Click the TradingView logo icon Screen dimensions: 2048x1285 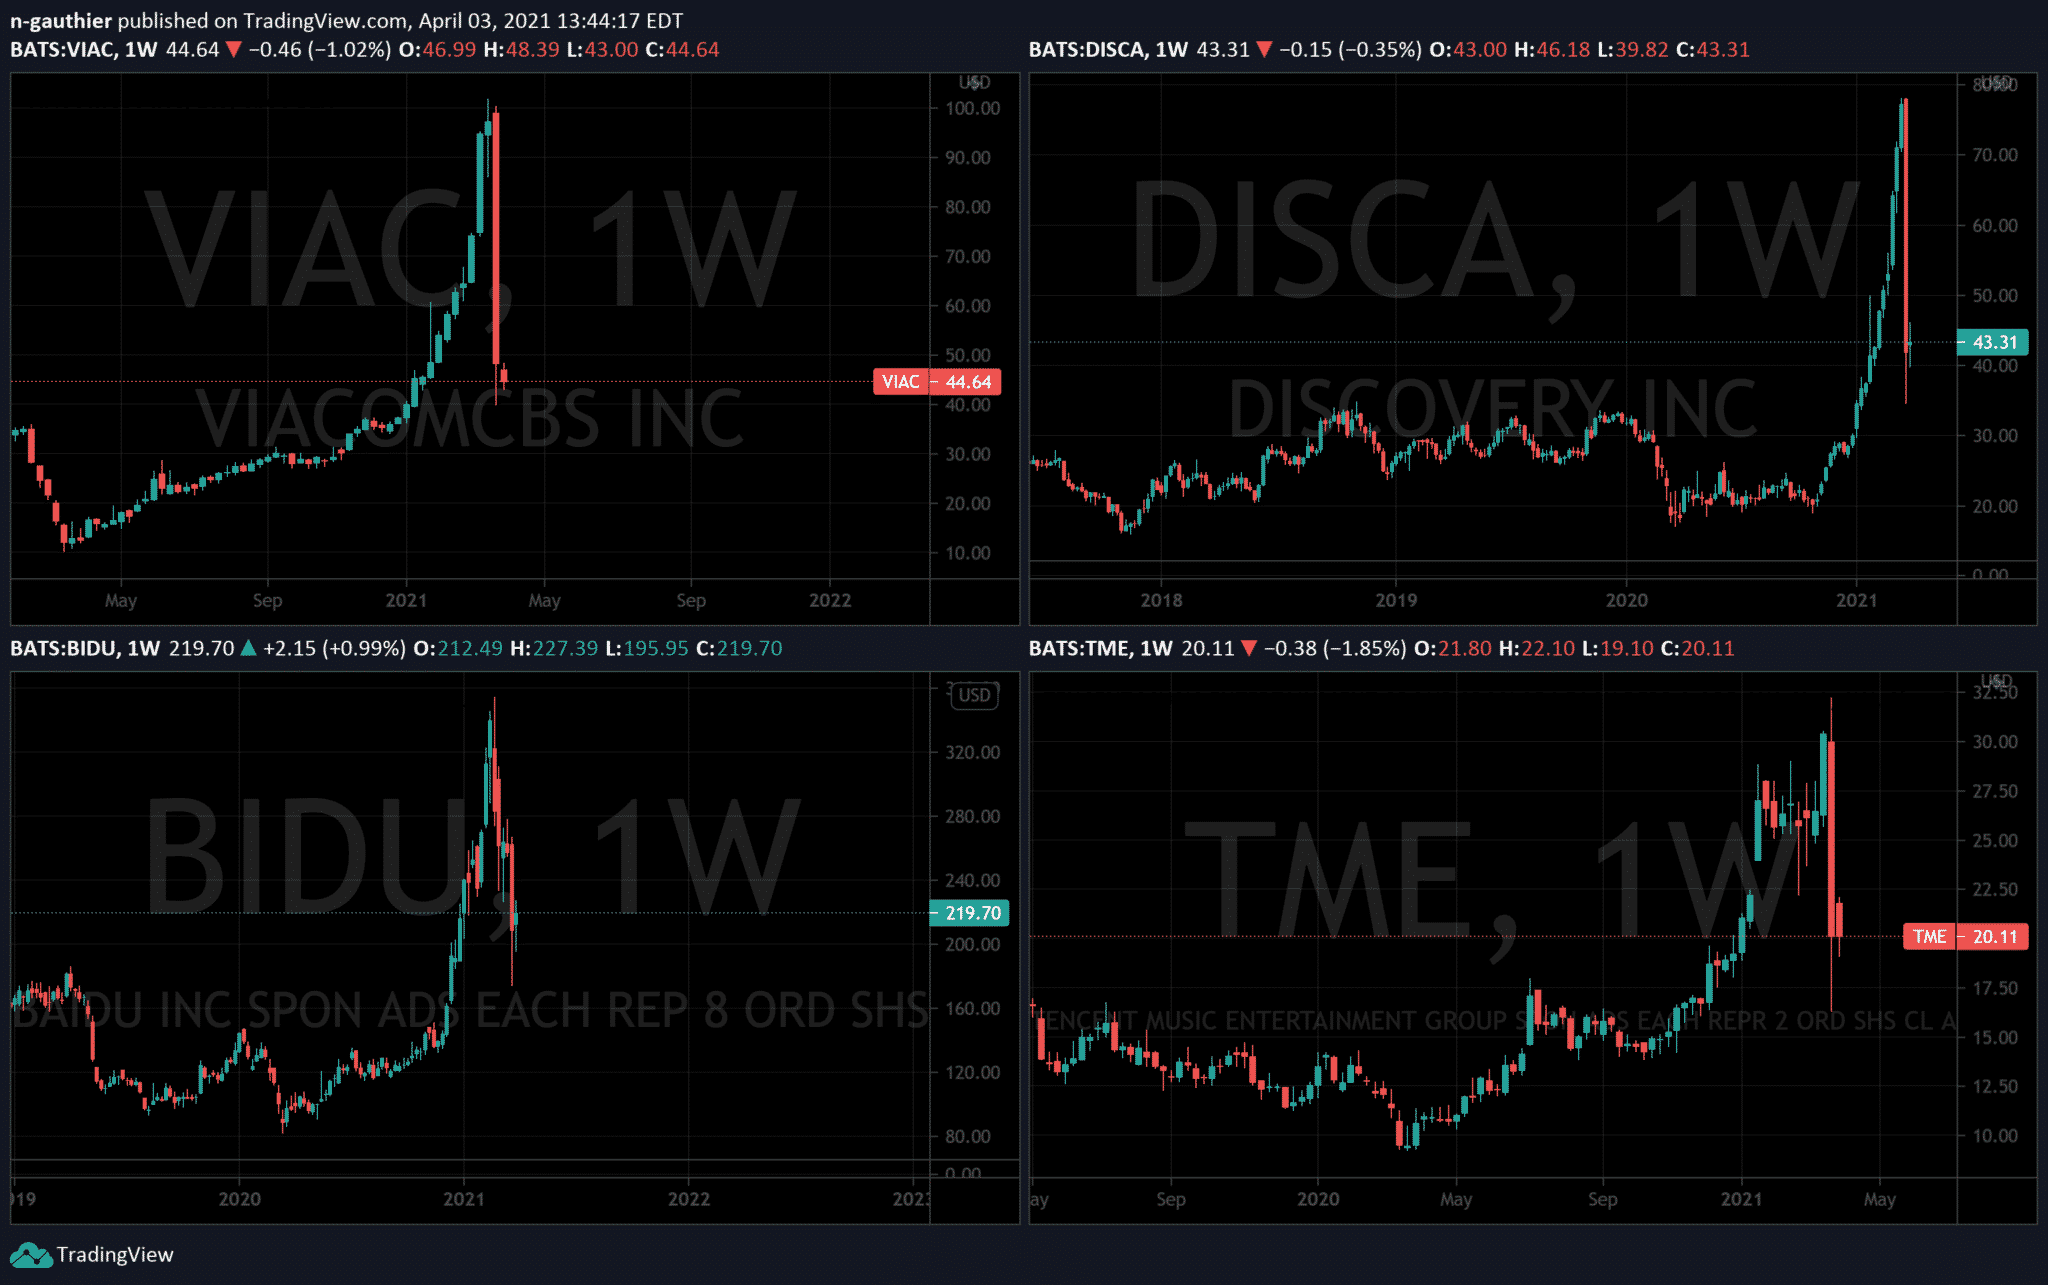(x=30, y=1255)
